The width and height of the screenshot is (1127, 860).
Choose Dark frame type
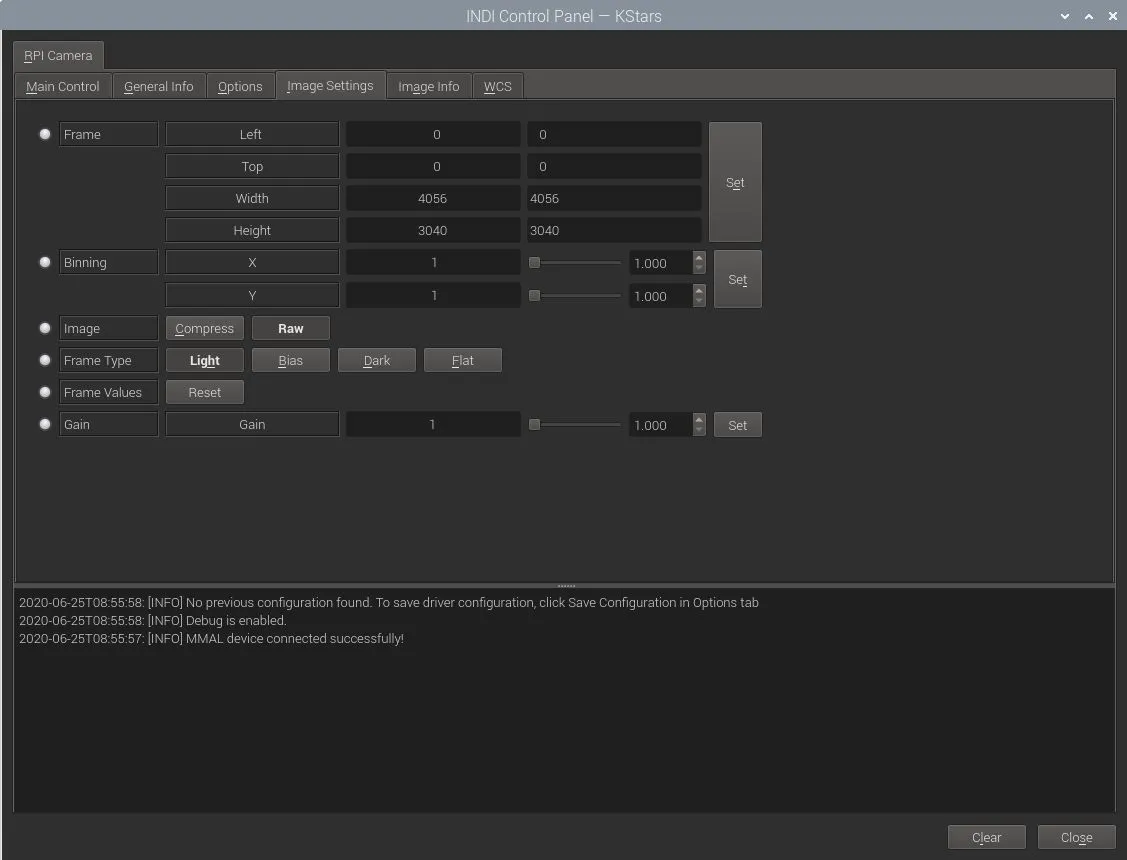[x=377, y=361]
